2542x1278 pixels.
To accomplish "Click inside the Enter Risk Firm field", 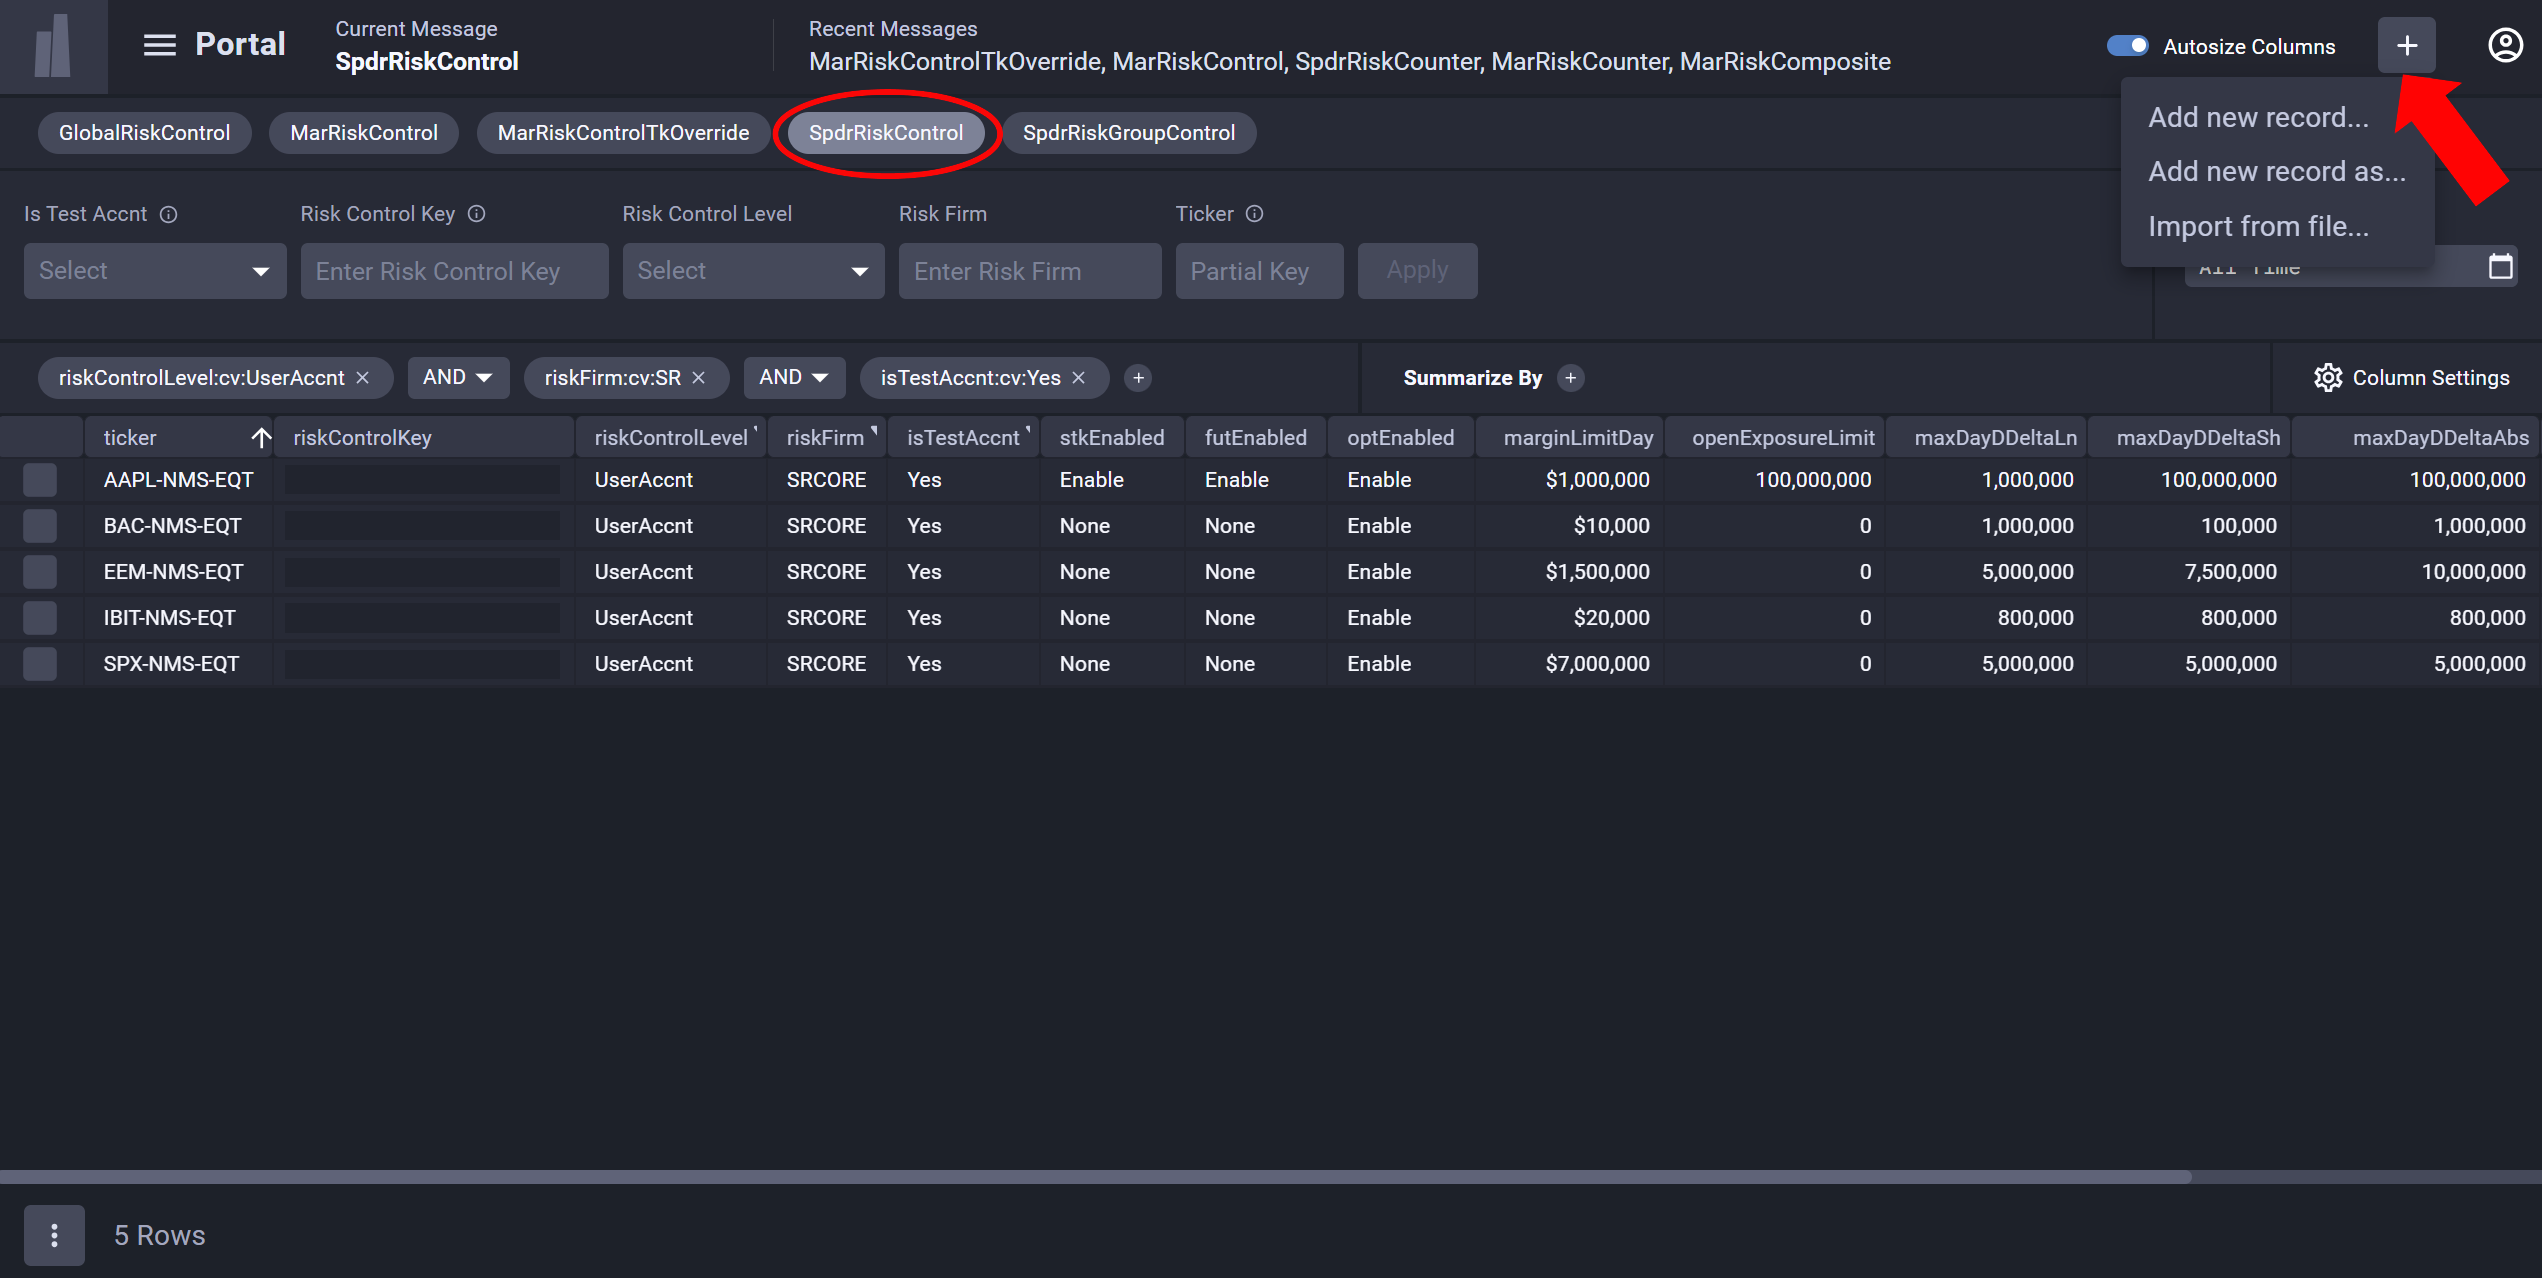I will pyautogui.click(x=1029, y=270).
